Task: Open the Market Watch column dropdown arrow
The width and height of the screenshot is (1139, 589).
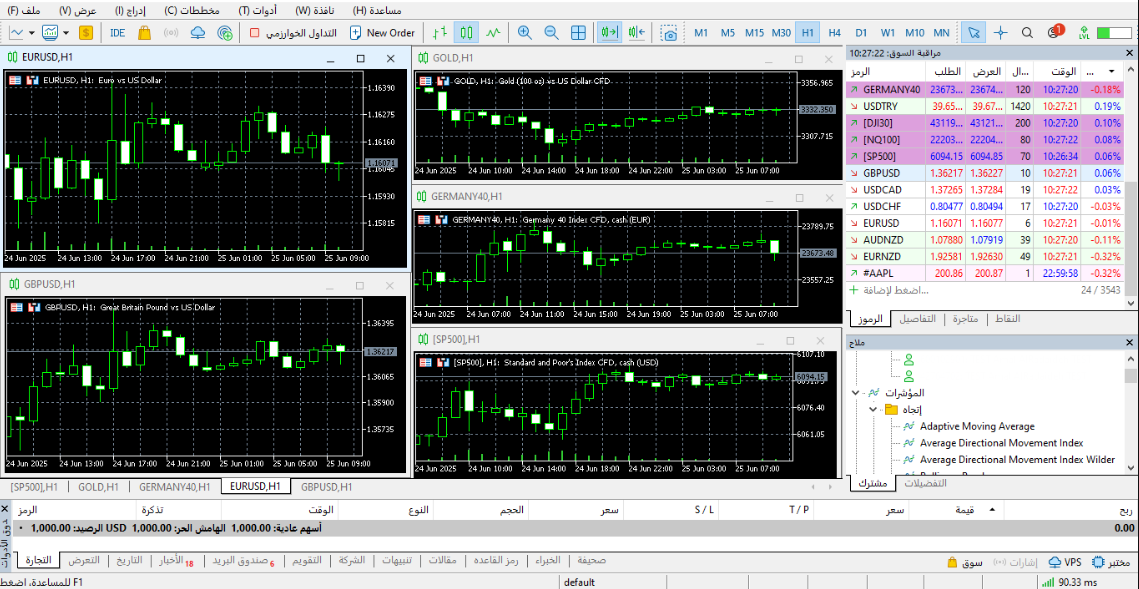Action: (1111, 71)
